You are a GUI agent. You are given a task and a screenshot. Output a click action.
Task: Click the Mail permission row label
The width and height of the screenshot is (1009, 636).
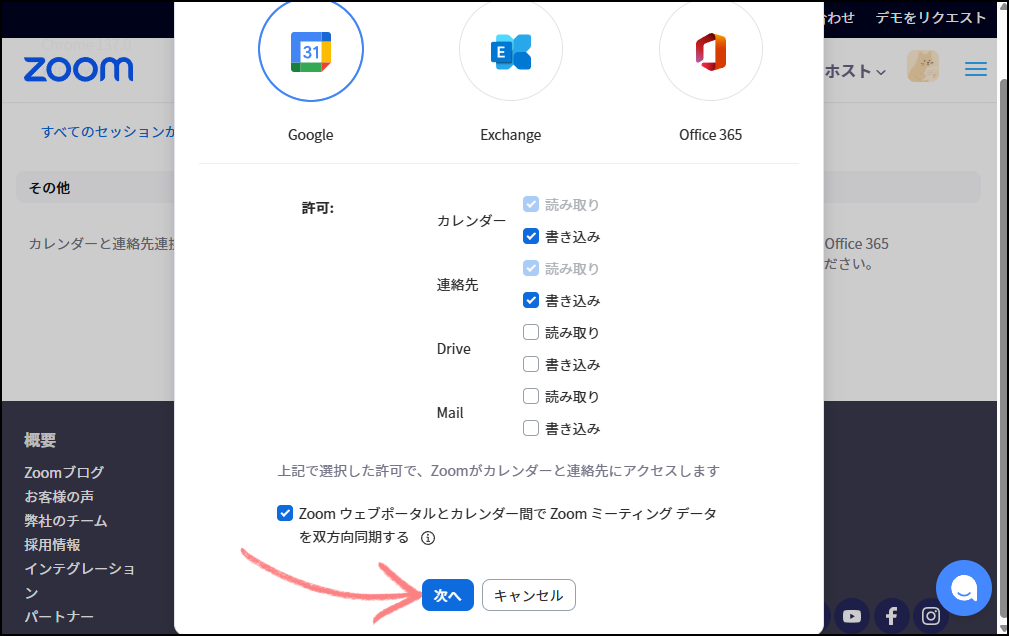(450, 413)
